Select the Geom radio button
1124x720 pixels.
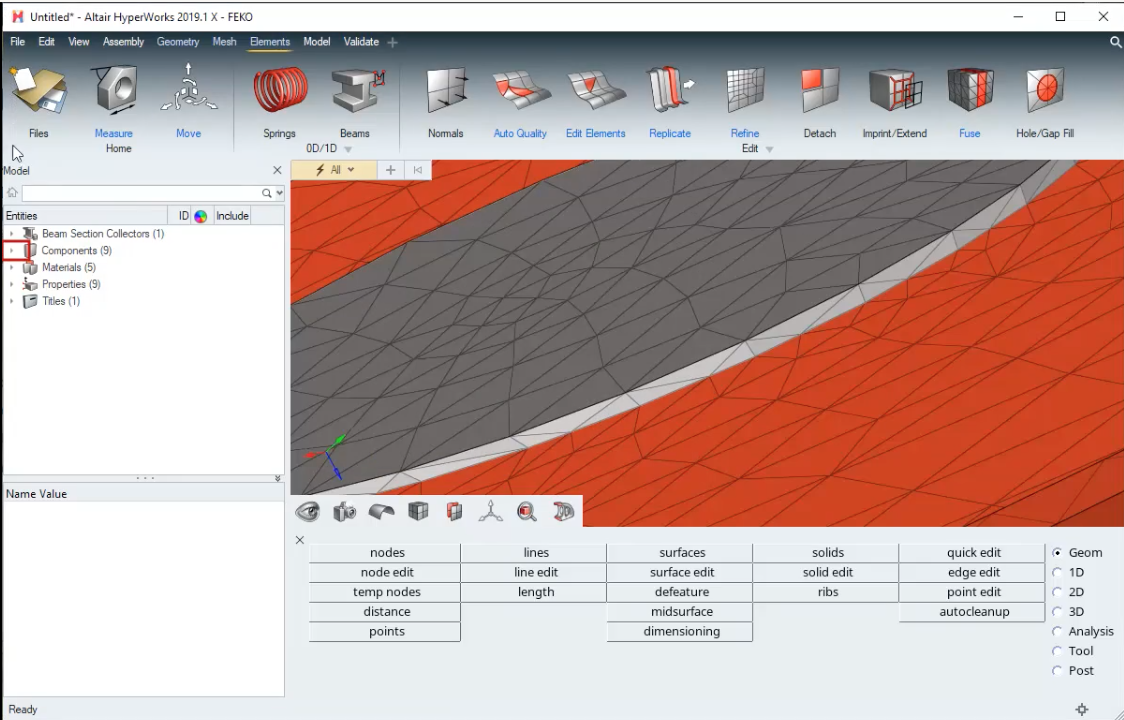1057,552
